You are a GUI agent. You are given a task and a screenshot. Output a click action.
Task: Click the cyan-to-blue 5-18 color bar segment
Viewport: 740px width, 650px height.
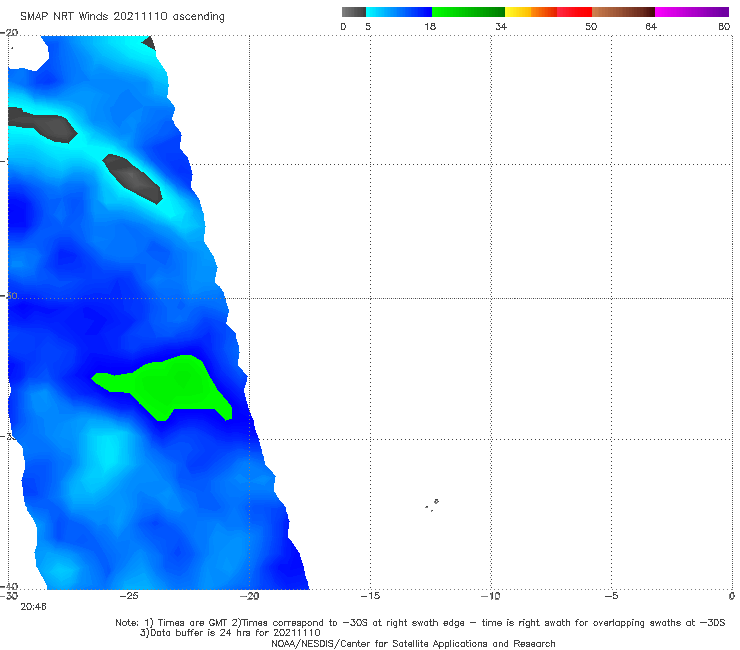coord(399,12)
